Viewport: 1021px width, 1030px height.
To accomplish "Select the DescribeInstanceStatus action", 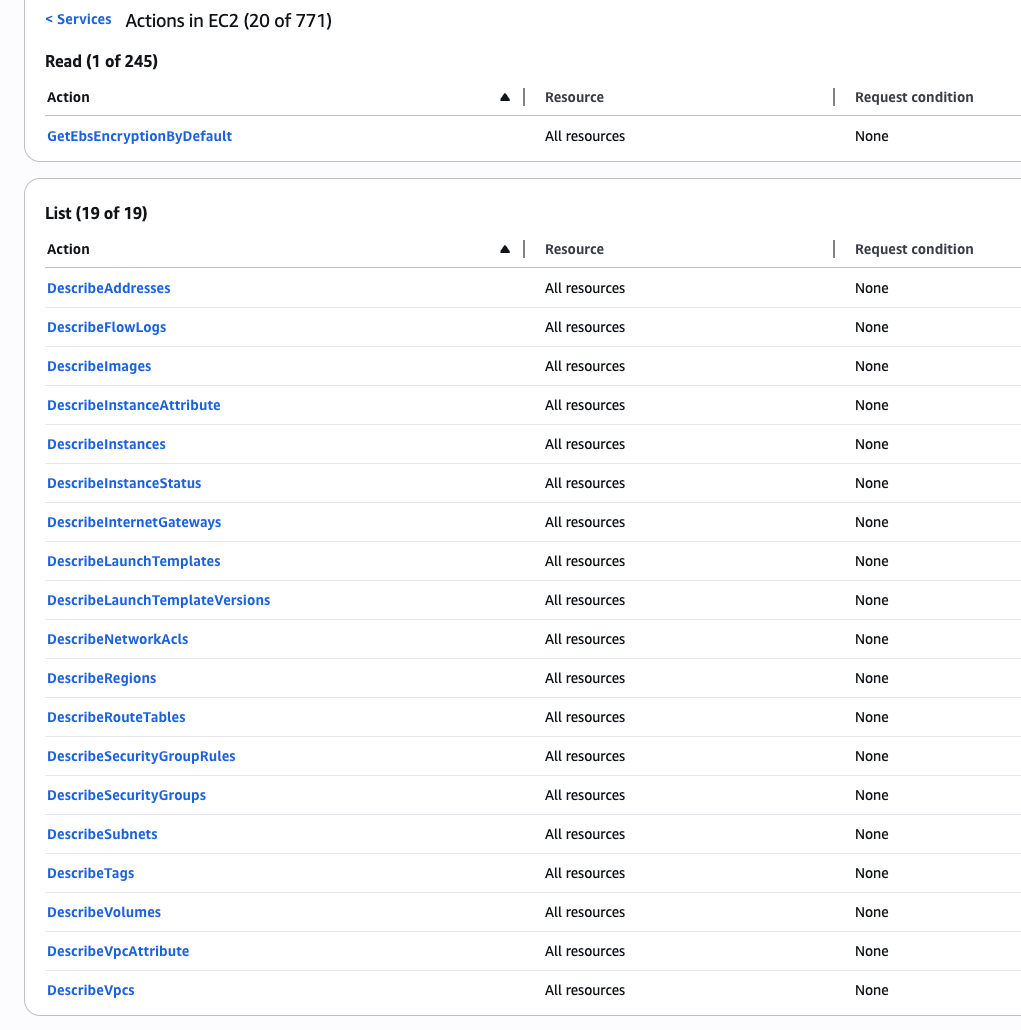I will pyautogui.click(x=124, y=482).
